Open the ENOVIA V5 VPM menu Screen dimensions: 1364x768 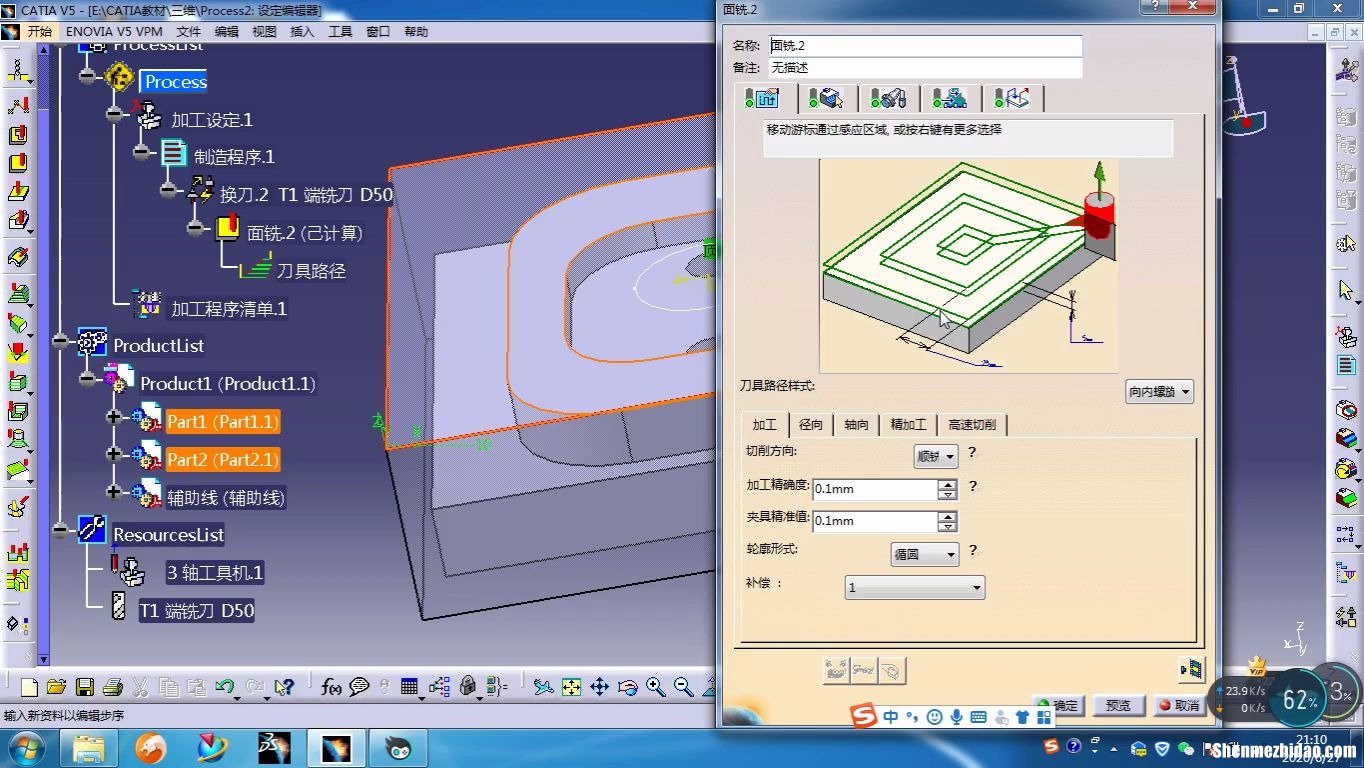[114, 31]
